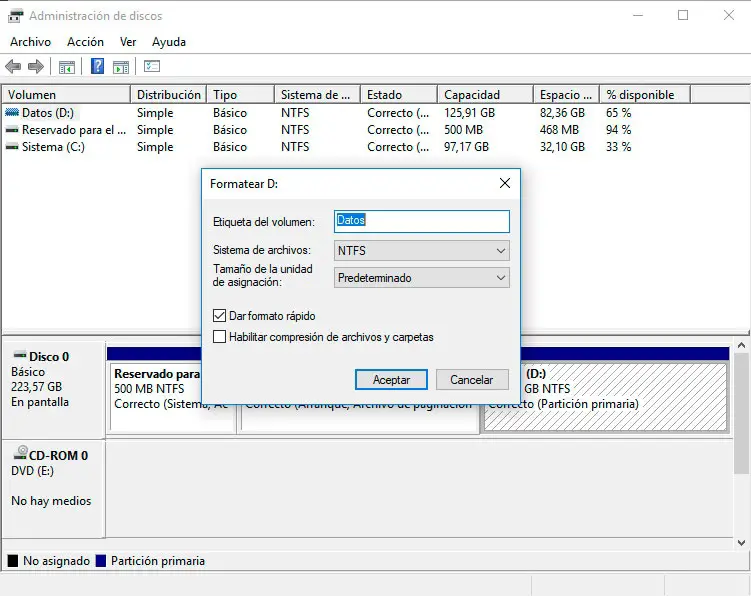Sort by the Volumen column header
Image resolution: width=751 pixels, height=596 pixels.
[66, 94]
